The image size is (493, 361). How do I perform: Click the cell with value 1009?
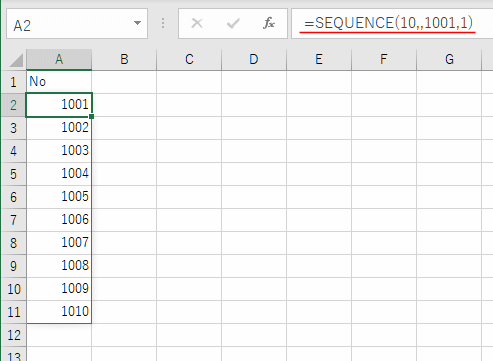point(59,289)
